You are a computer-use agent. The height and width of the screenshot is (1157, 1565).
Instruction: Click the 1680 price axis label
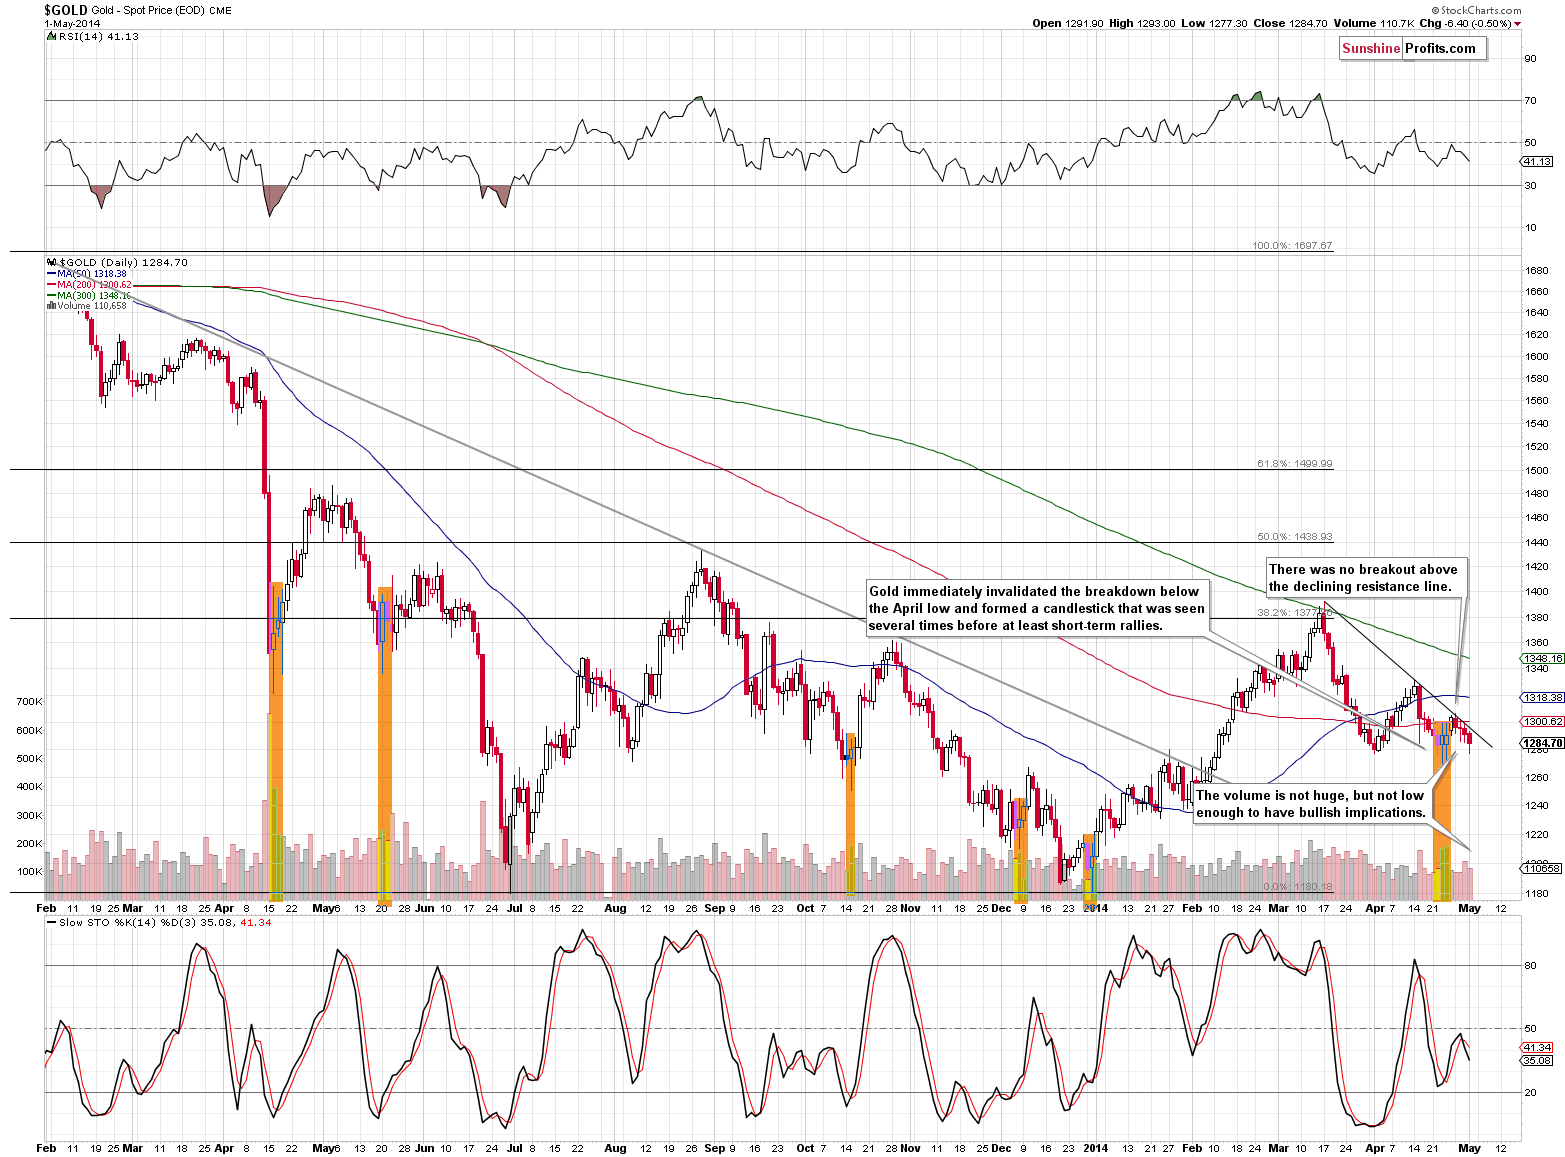point(1537,271)
